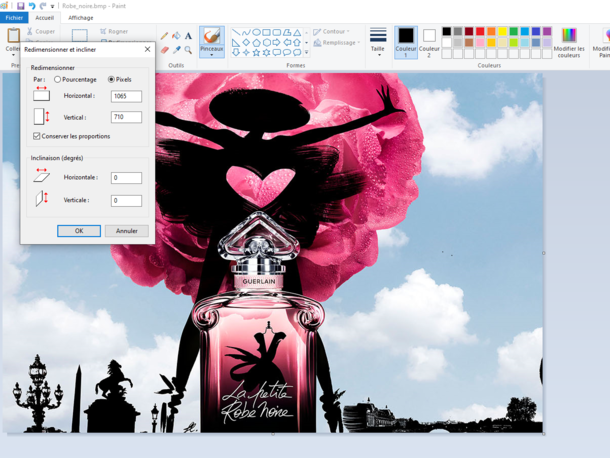The height and width of the screenshot is (458, 610).
Task: Open the Quick Access Toolbar customize arrow
Action: click(52, 6)
